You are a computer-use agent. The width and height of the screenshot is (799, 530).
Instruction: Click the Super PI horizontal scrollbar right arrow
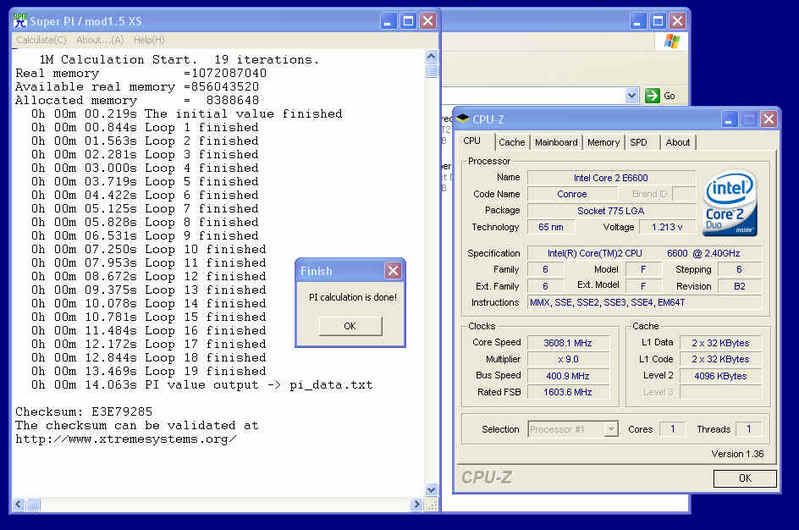(x=417, y=505)
